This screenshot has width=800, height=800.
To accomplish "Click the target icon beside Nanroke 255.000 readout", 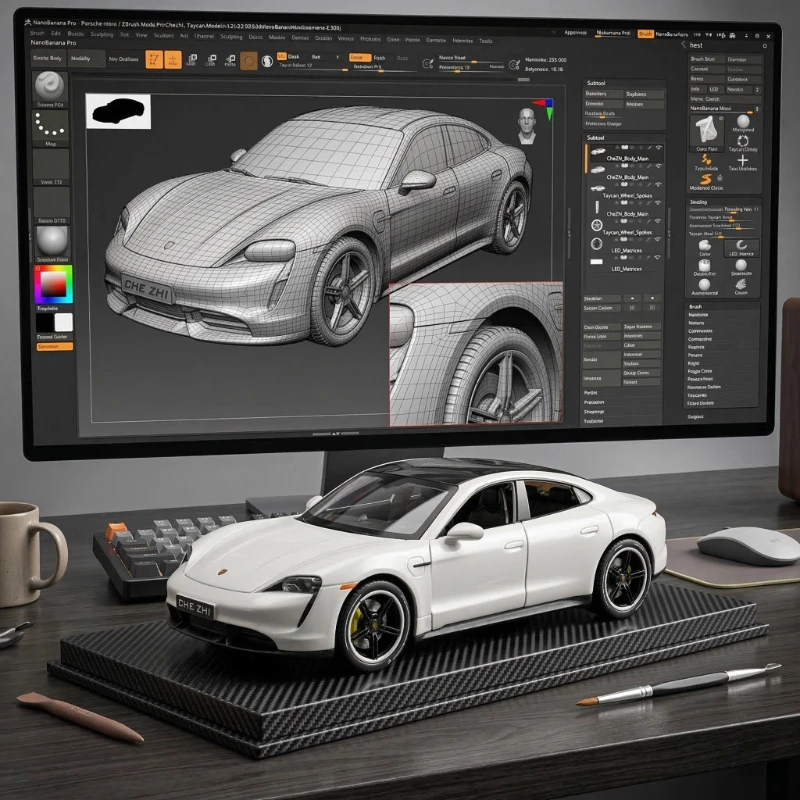I will [514, 64].
